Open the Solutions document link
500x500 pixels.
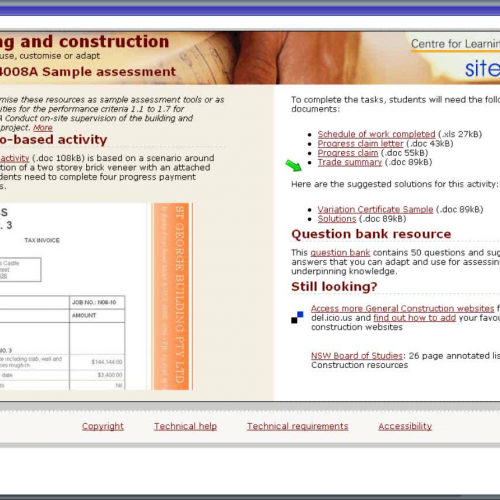(337, 219)
